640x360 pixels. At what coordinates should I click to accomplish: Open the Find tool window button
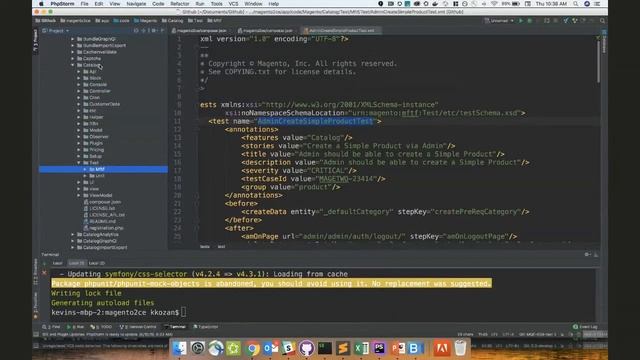[51, 327]
